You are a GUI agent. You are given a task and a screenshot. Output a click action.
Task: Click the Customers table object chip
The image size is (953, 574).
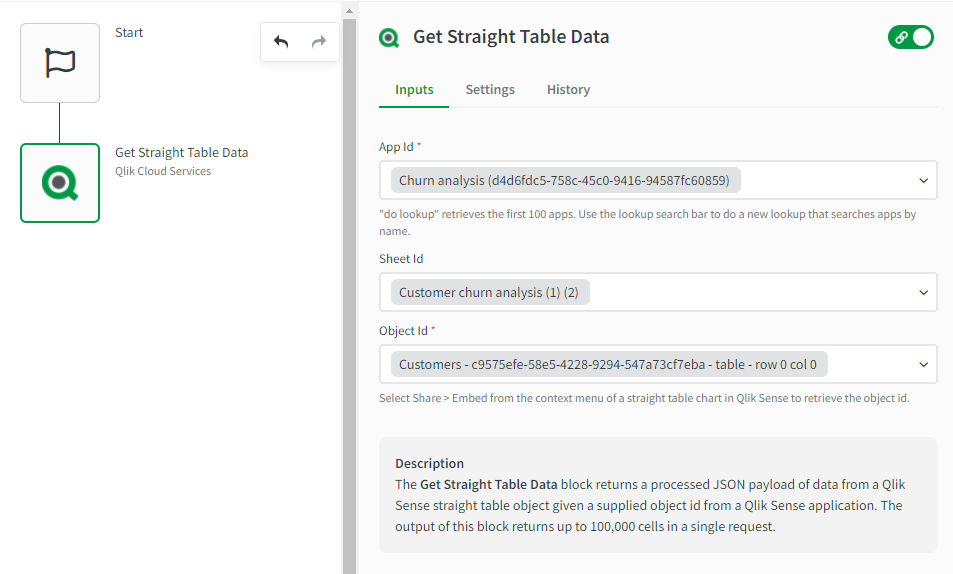click(609, 365)
